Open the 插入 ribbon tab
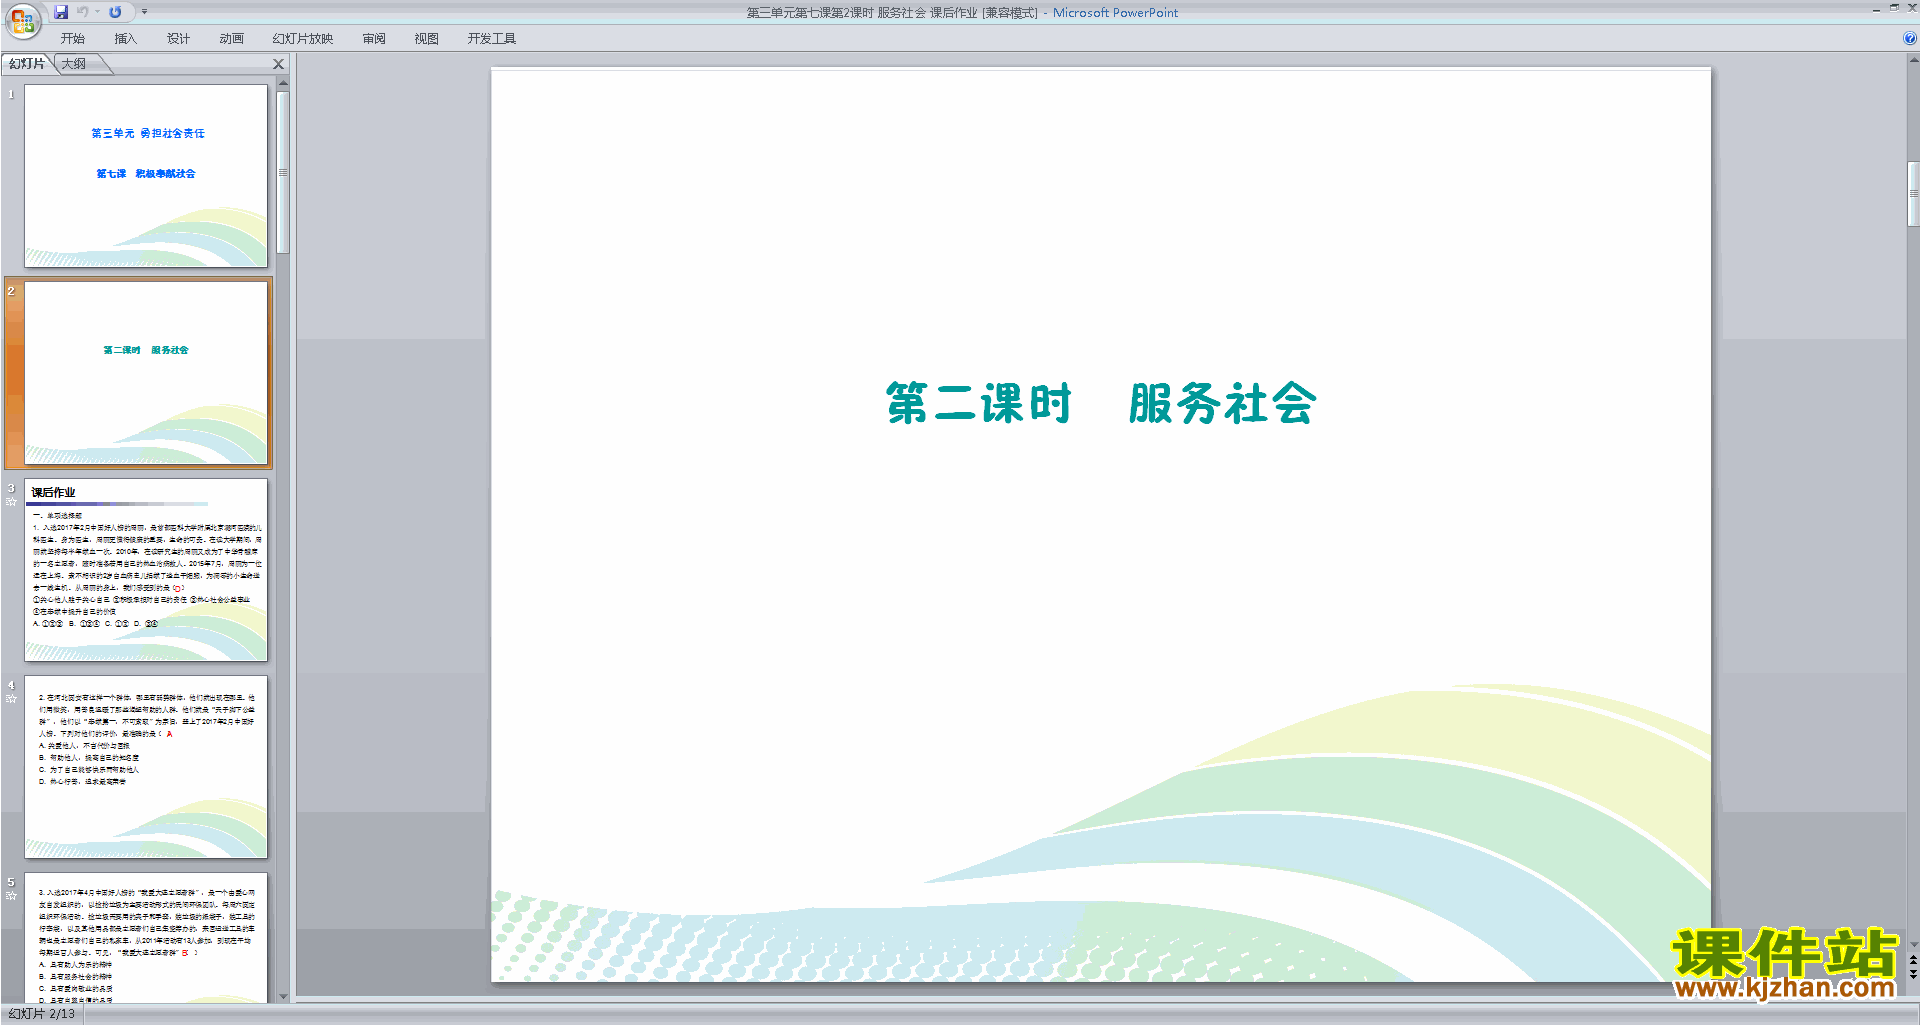 point(125,39)
